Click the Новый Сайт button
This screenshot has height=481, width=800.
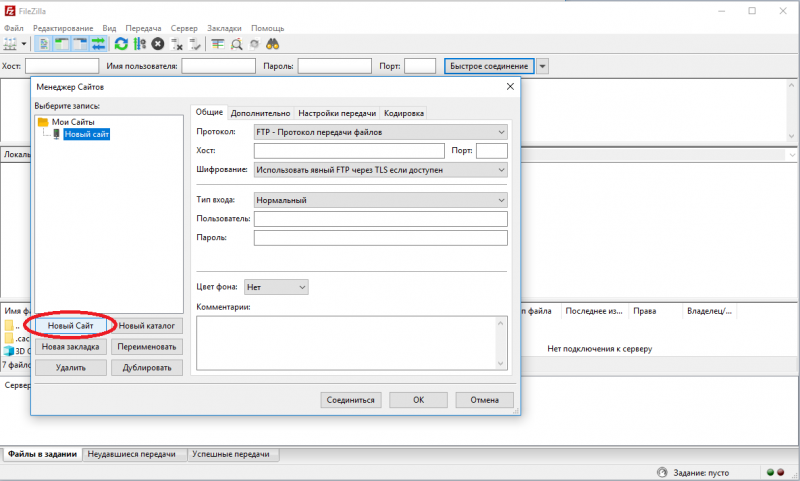click(x=70, y=325)
